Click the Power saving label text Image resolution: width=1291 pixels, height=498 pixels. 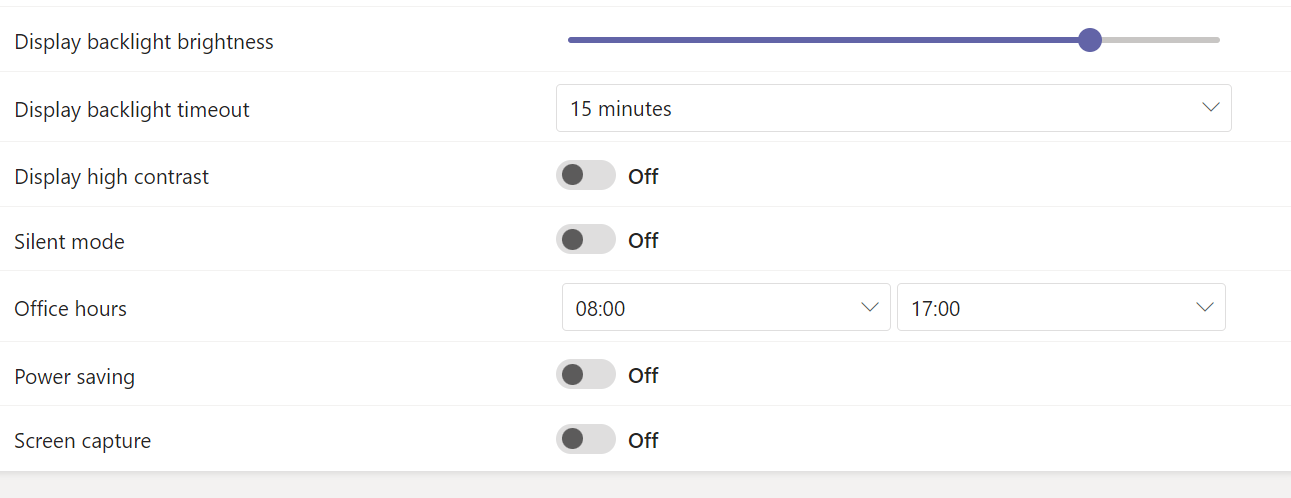[75, 377]
